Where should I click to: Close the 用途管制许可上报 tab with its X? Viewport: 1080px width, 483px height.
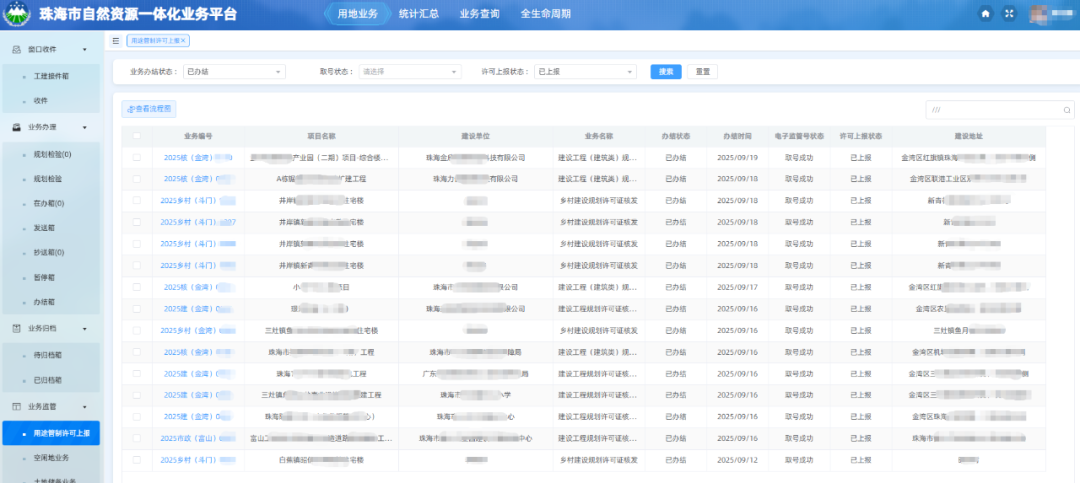(183, 41)
